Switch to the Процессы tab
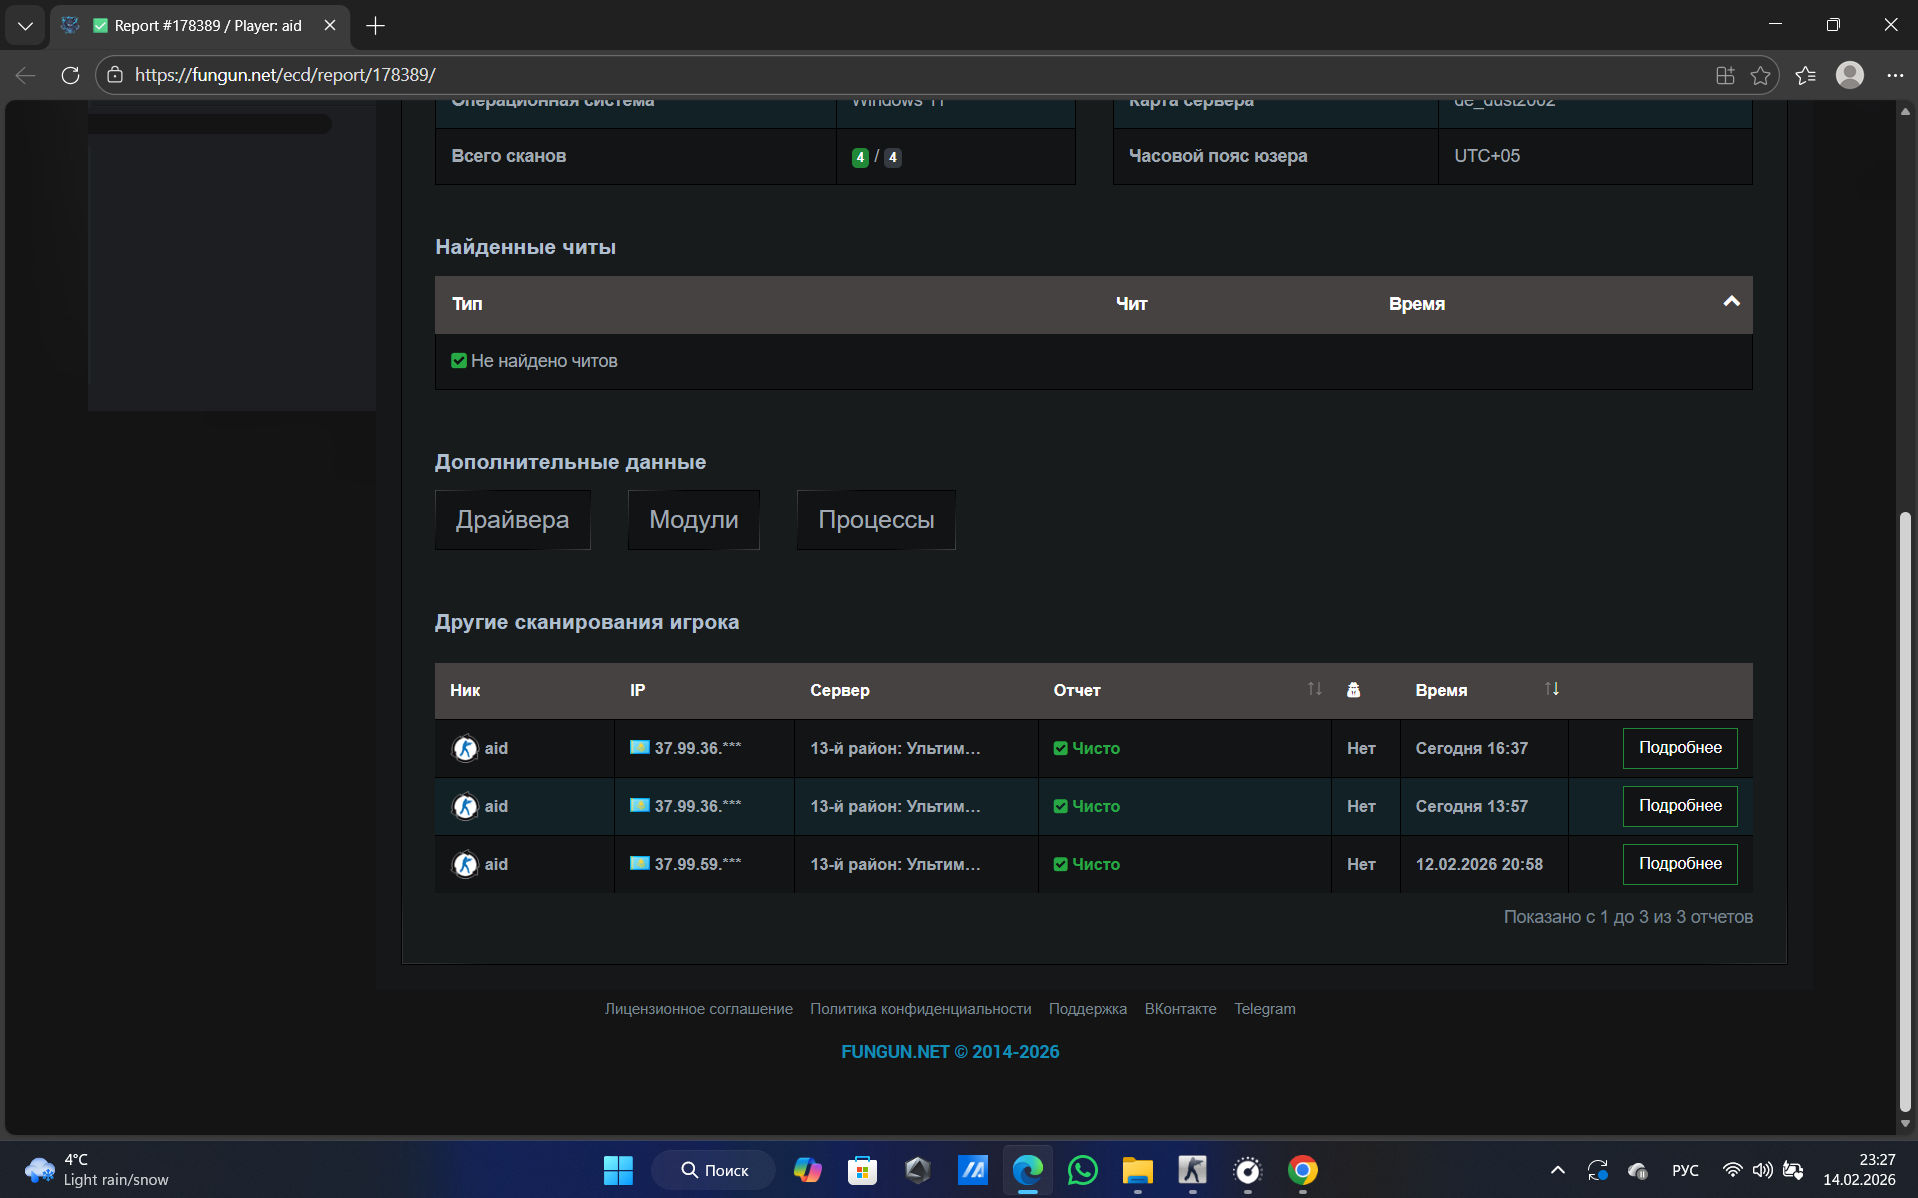 pos(876,520)
